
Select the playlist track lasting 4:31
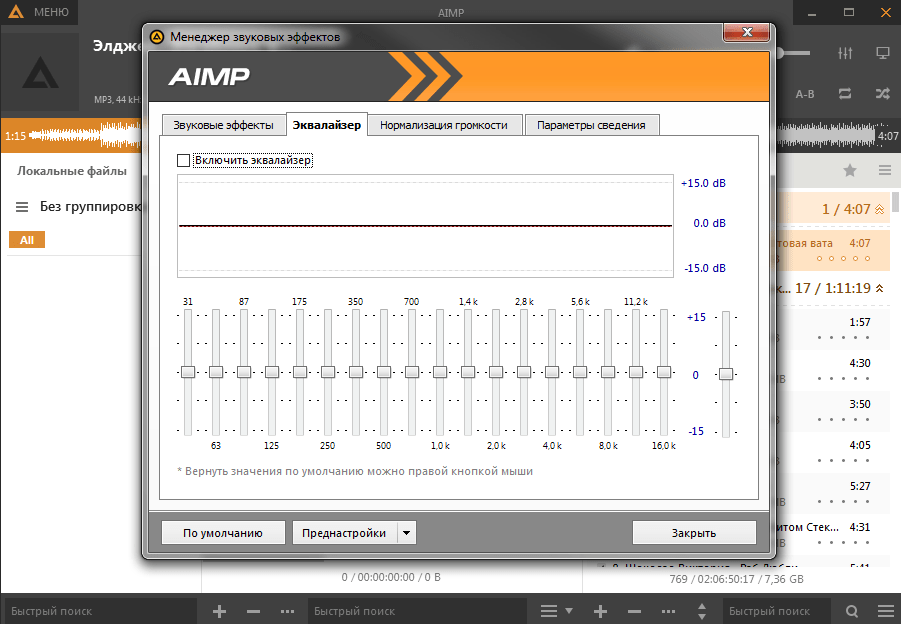833,534
